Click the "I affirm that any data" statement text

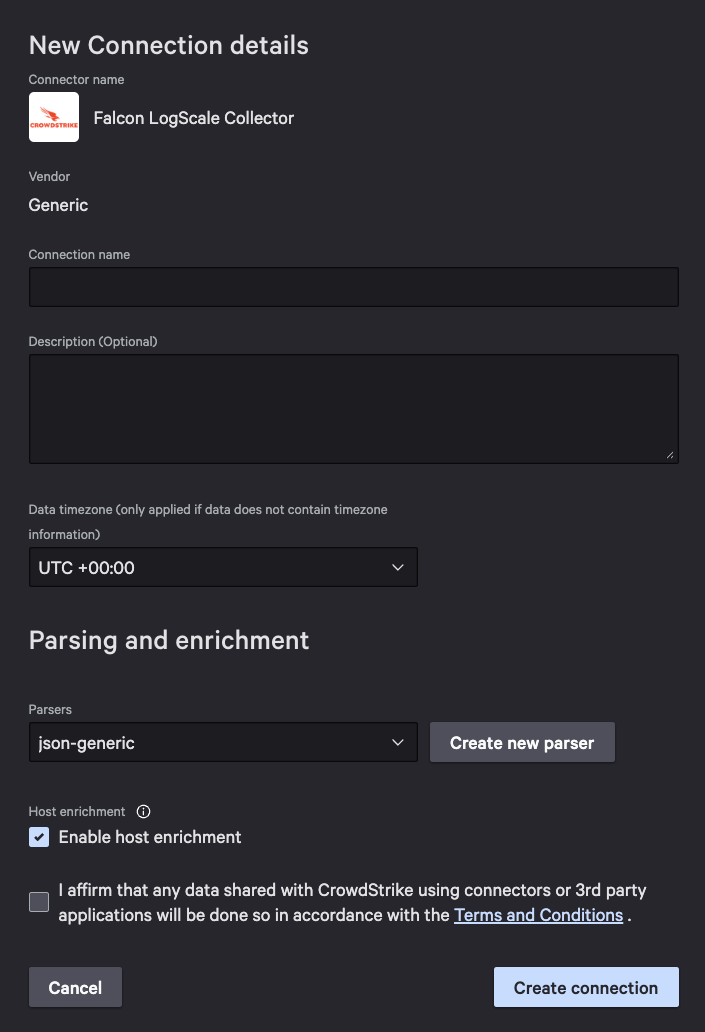(x=352, y=902)
